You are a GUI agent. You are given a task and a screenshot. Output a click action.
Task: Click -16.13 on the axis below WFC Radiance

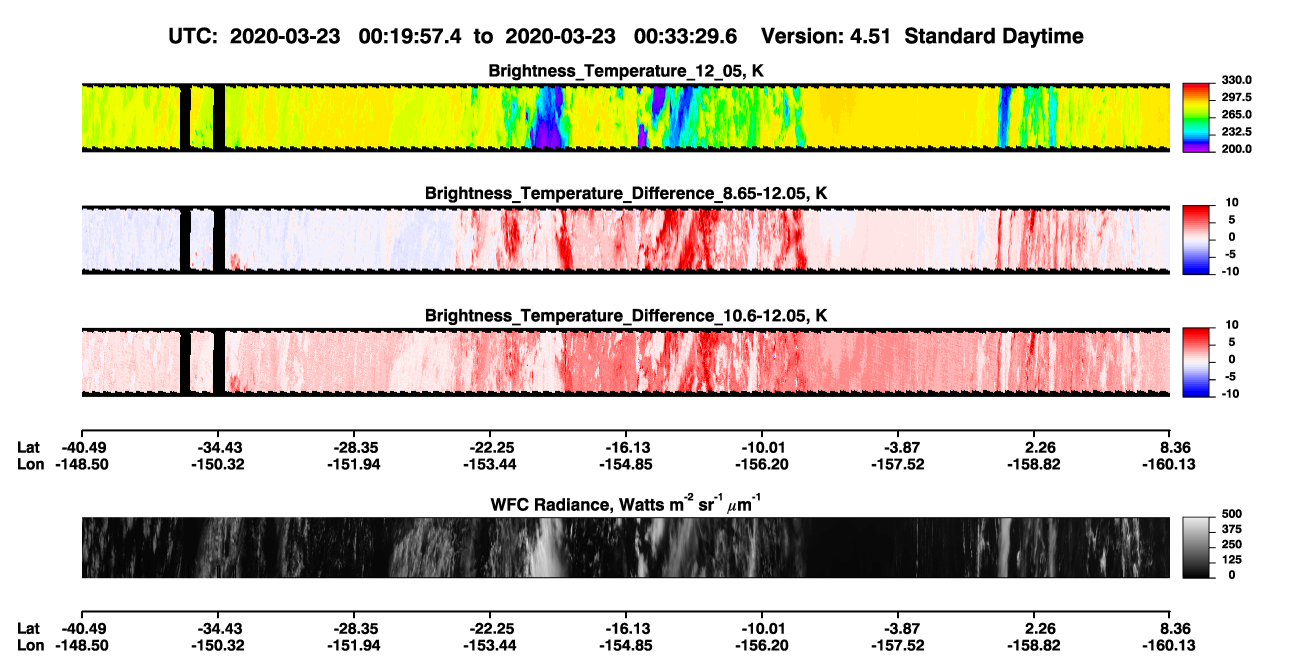[625, 630]
